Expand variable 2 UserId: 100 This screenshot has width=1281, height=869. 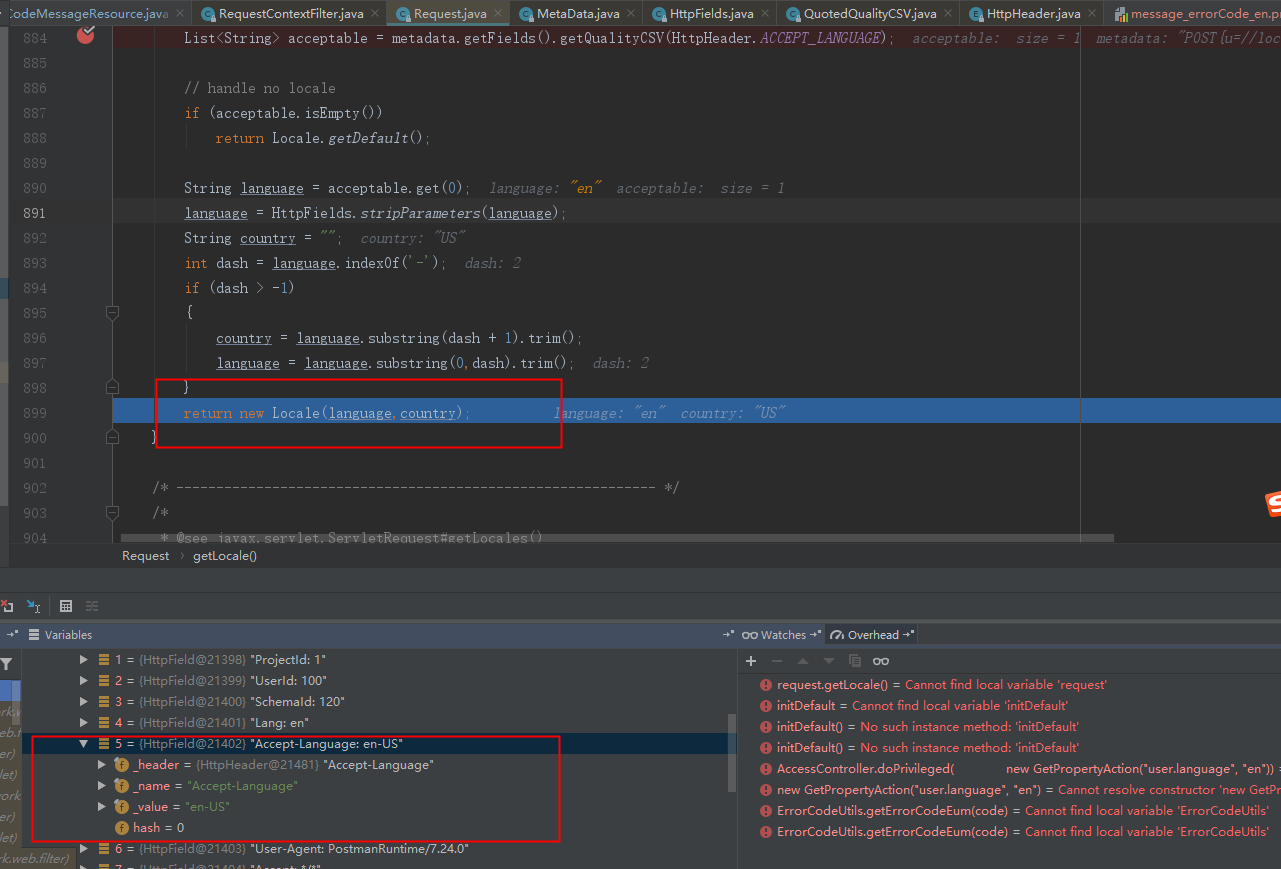pyautogui.click(x=83, y=681)
